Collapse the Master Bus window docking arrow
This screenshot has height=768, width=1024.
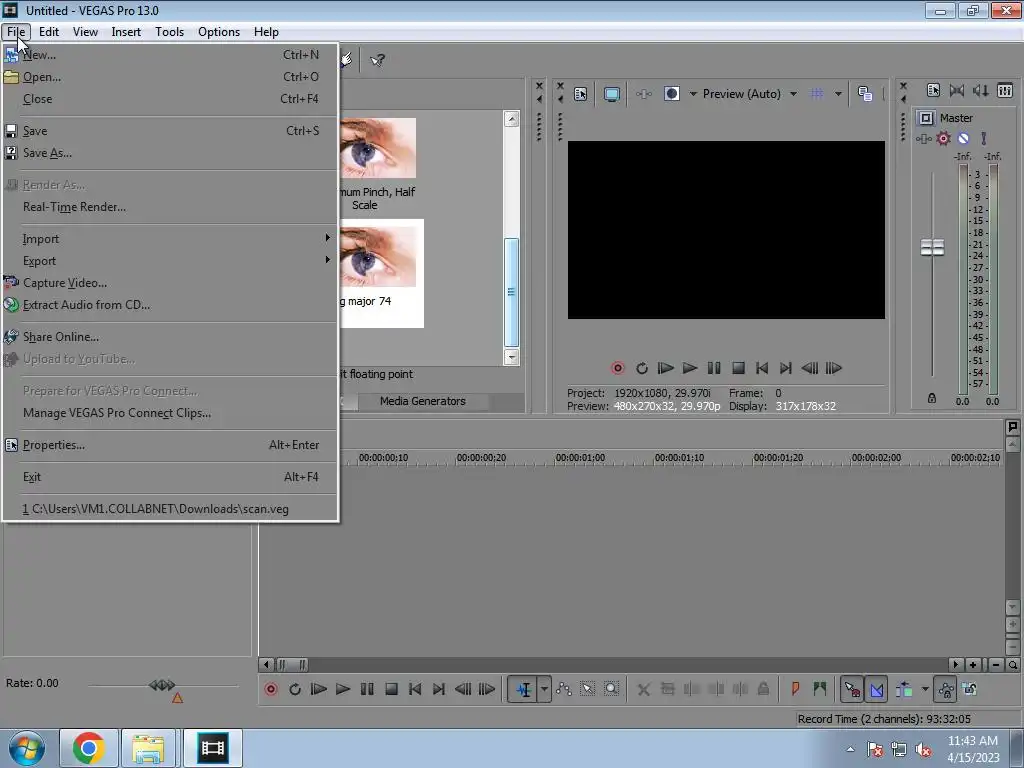(x=903, y=99)
